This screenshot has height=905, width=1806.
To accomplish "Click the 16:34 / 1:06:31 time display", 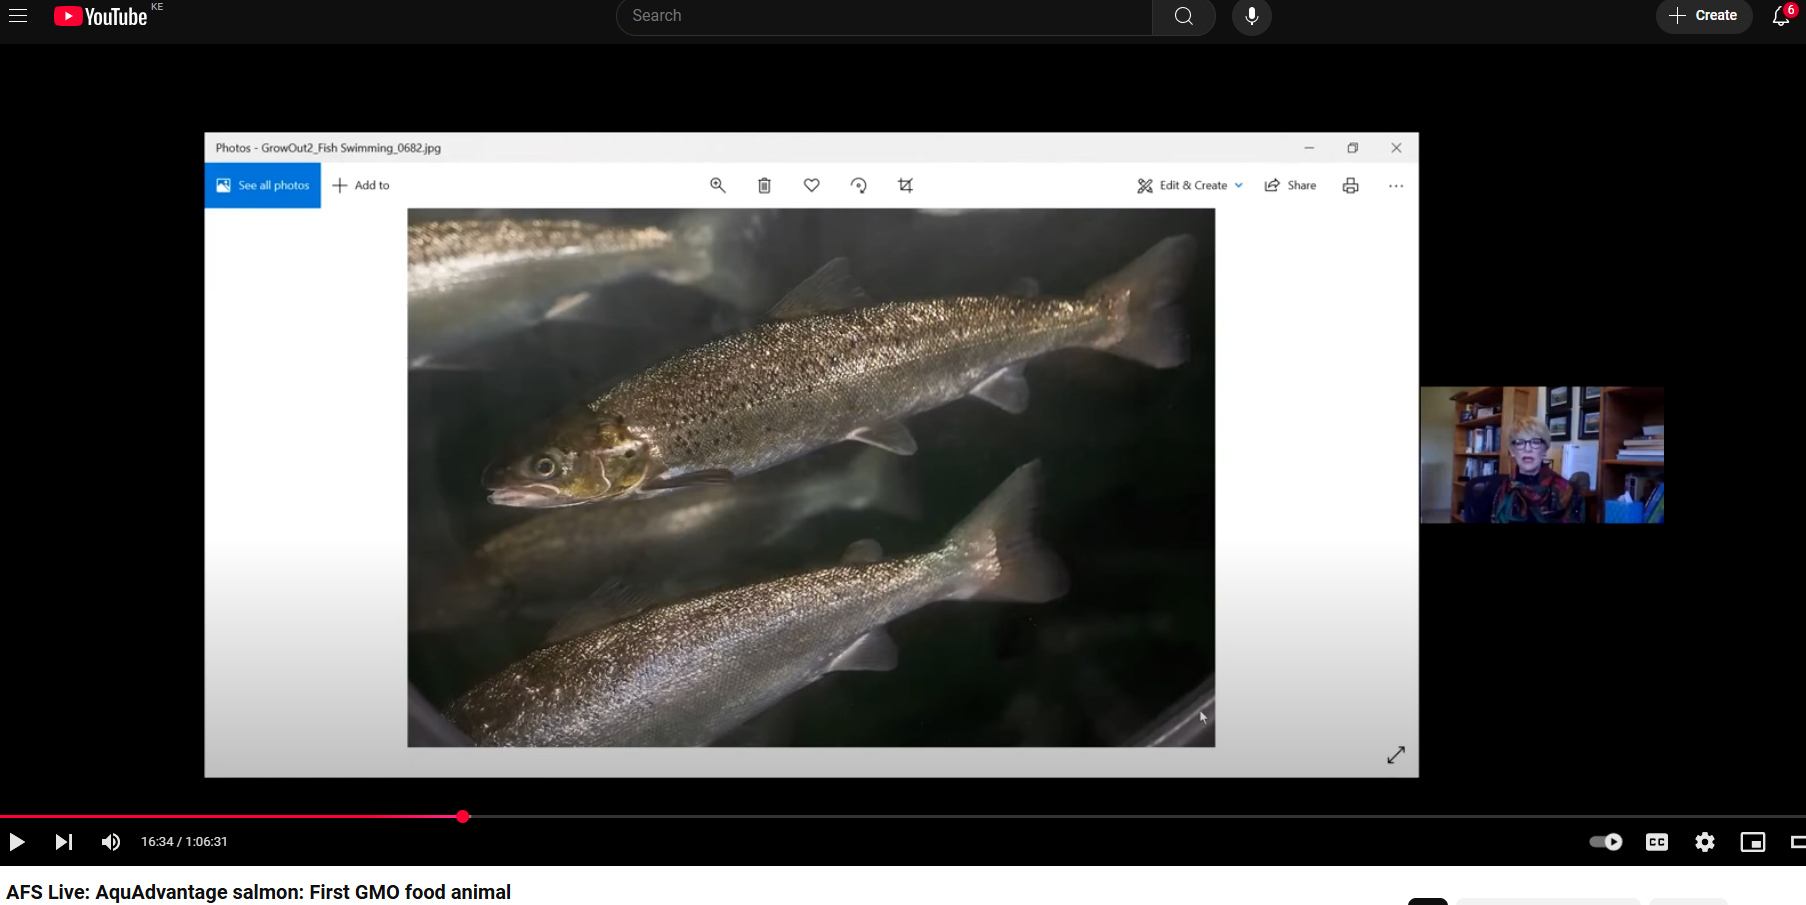I will pos(184,842).
